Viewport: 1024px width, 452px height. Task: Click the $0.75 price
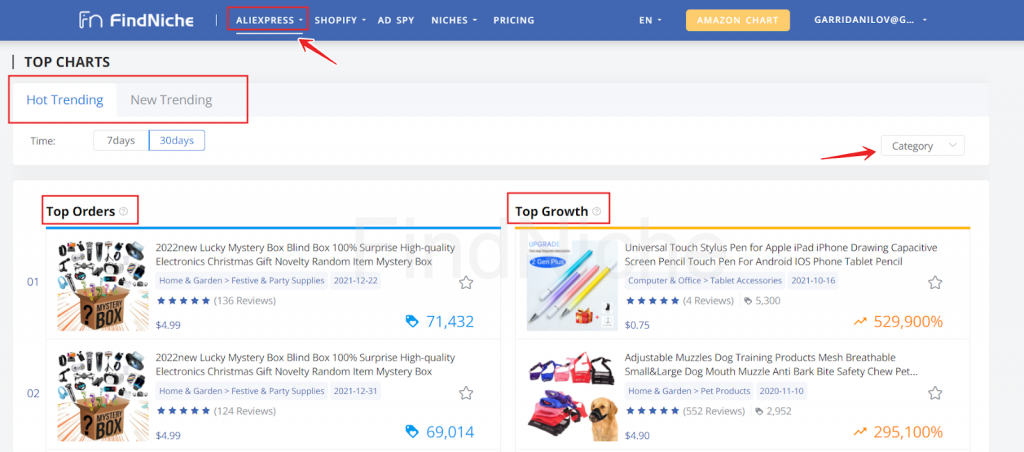[x=637, y=325]
